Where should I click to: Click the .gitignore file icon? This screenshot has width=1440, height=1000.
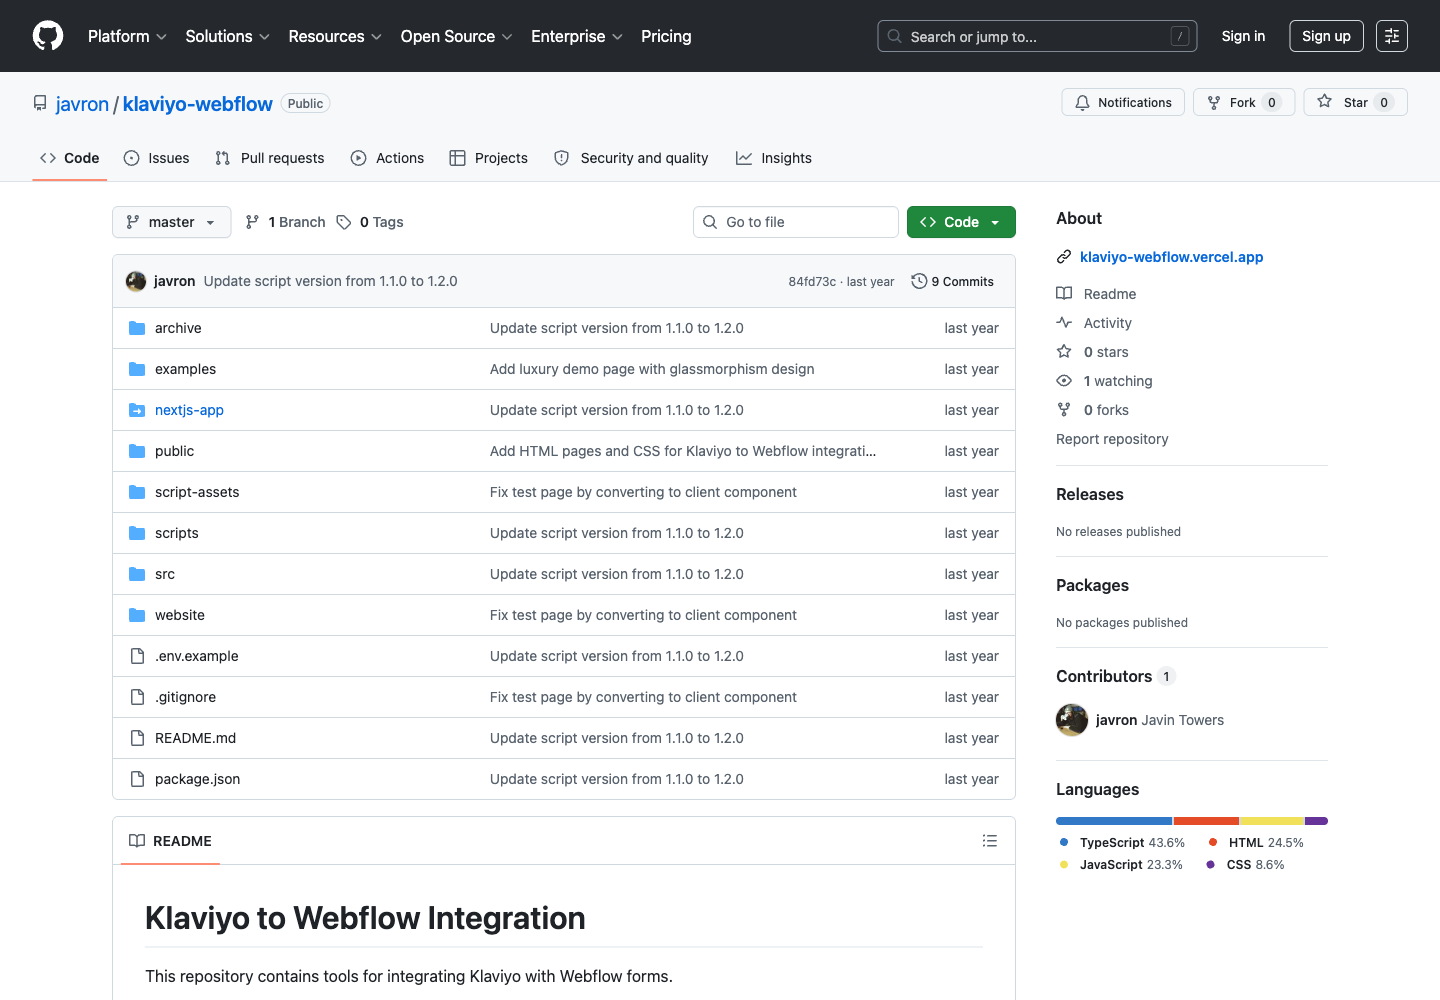pos(137,697)
